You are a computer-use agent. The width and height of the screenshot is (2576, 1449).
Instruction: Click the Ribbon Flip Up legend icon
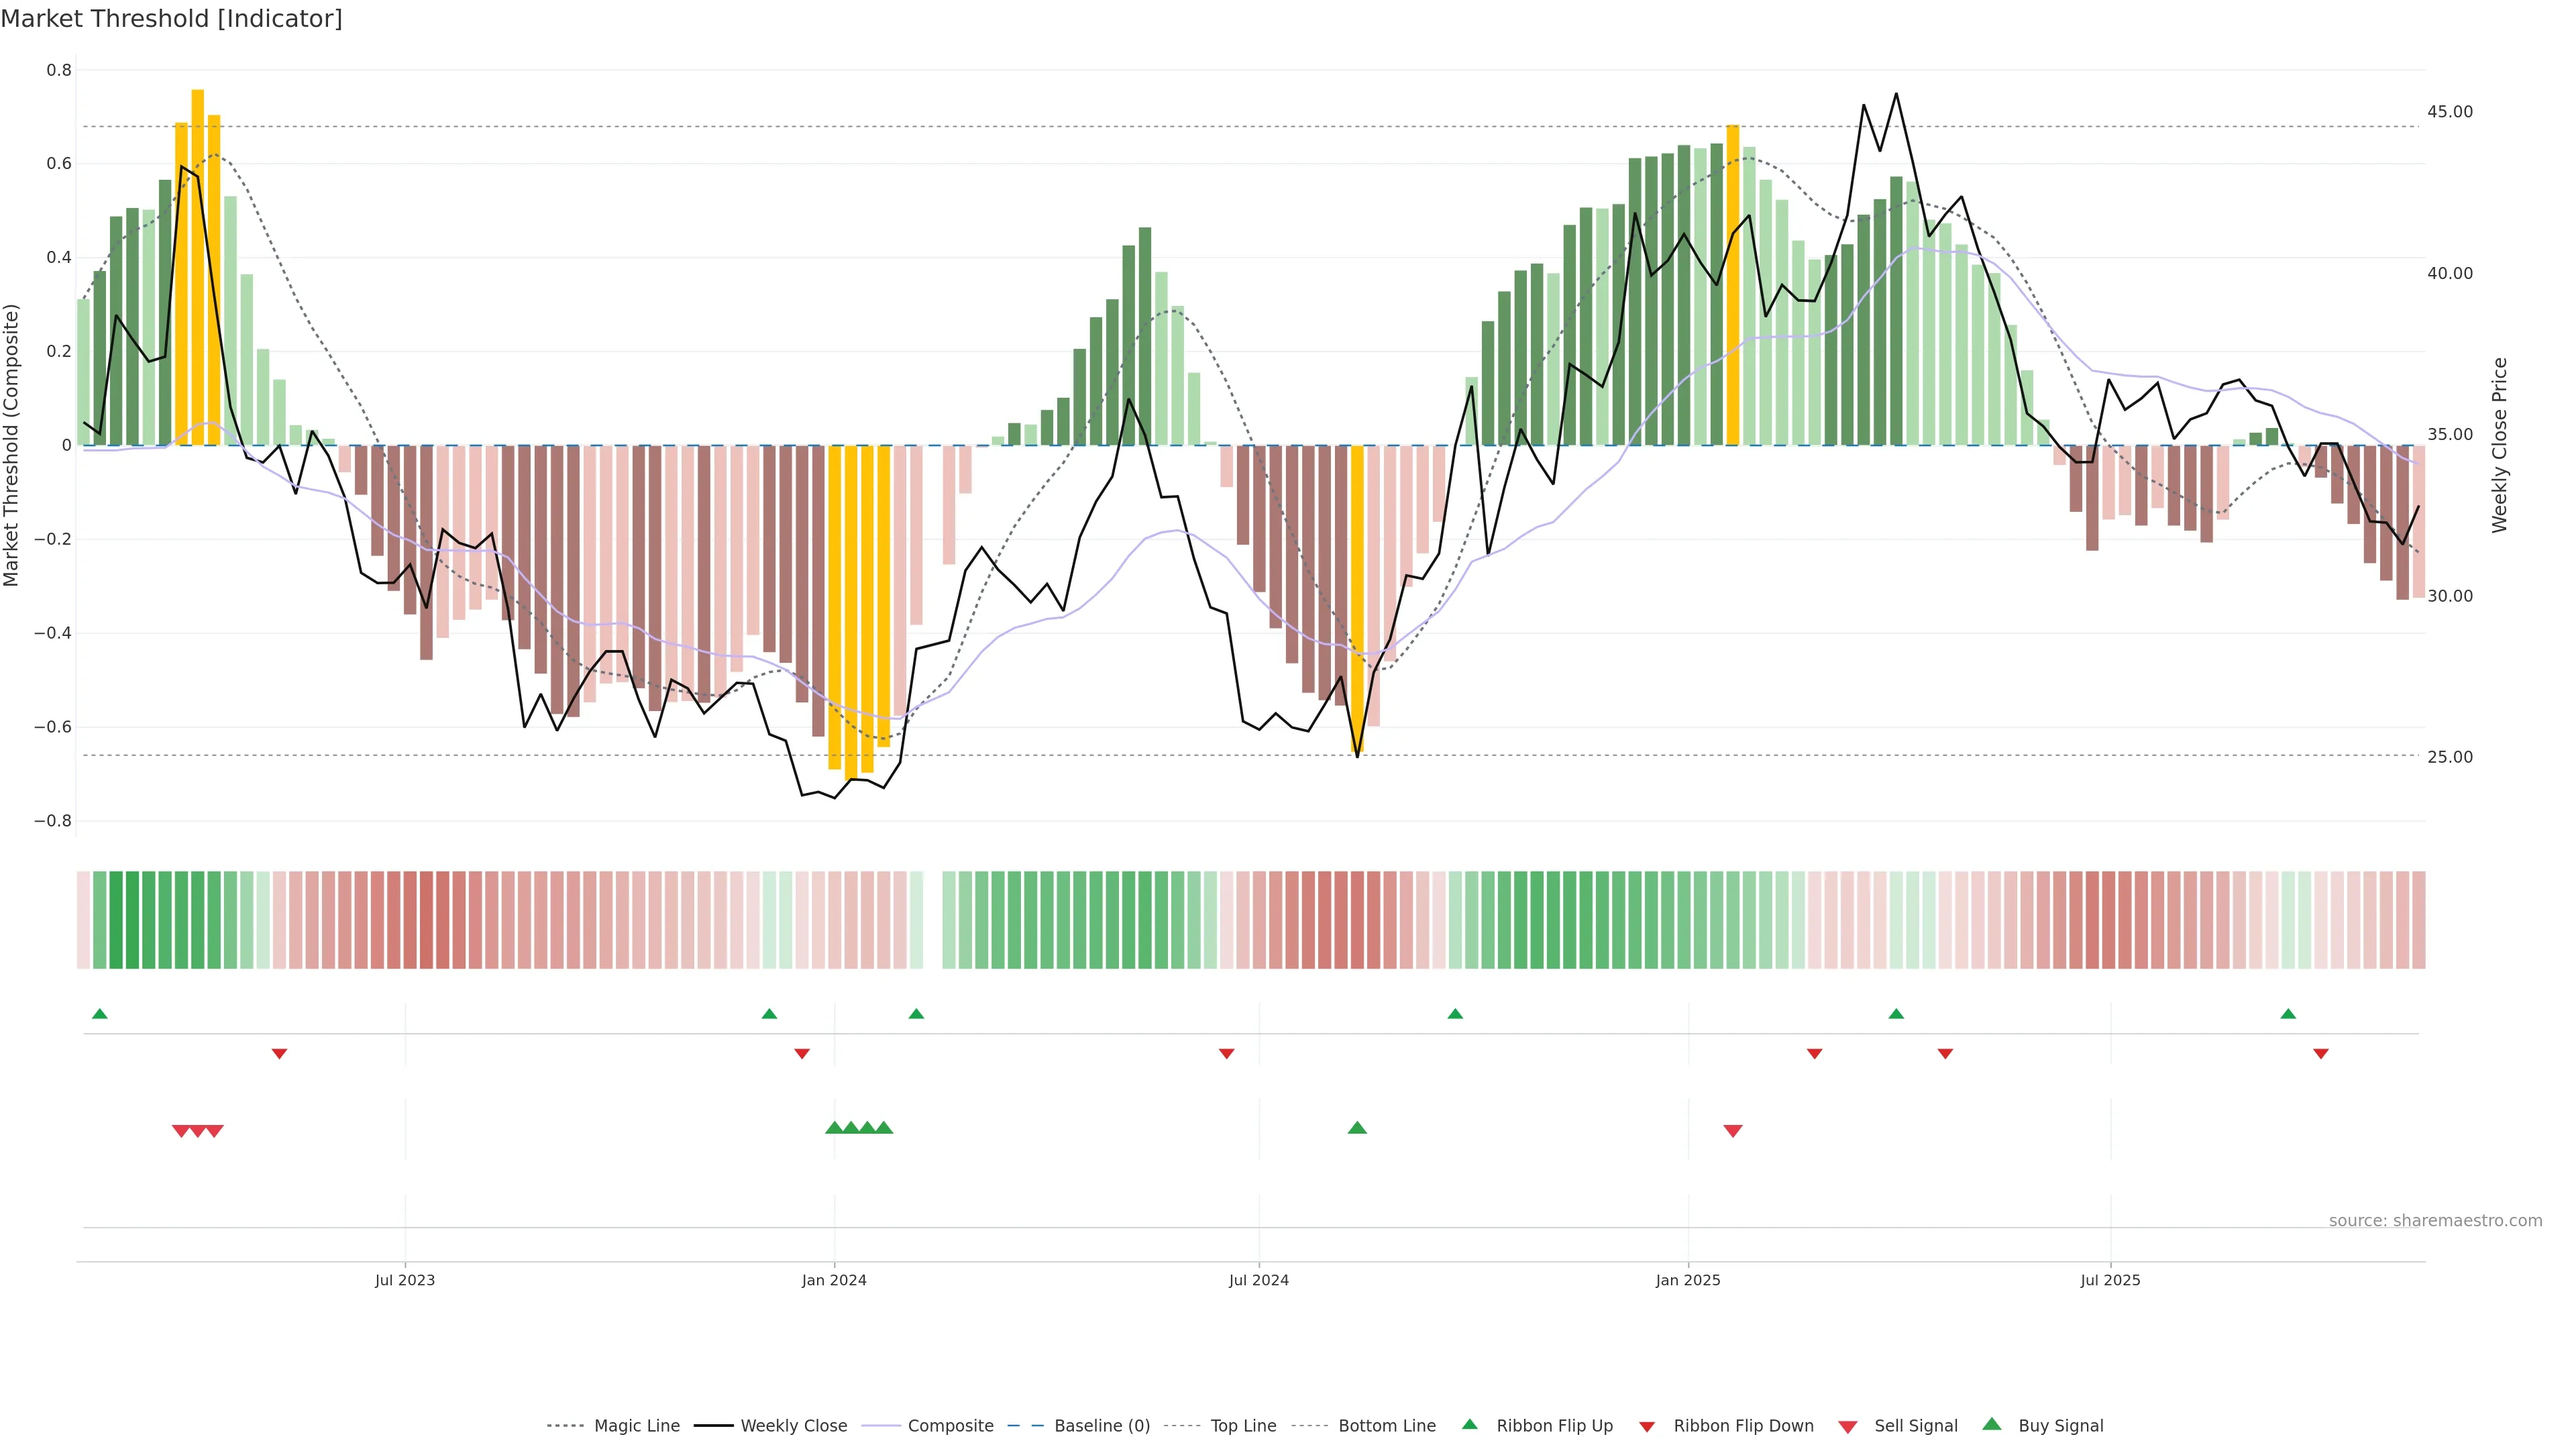click(1469, 1424)
